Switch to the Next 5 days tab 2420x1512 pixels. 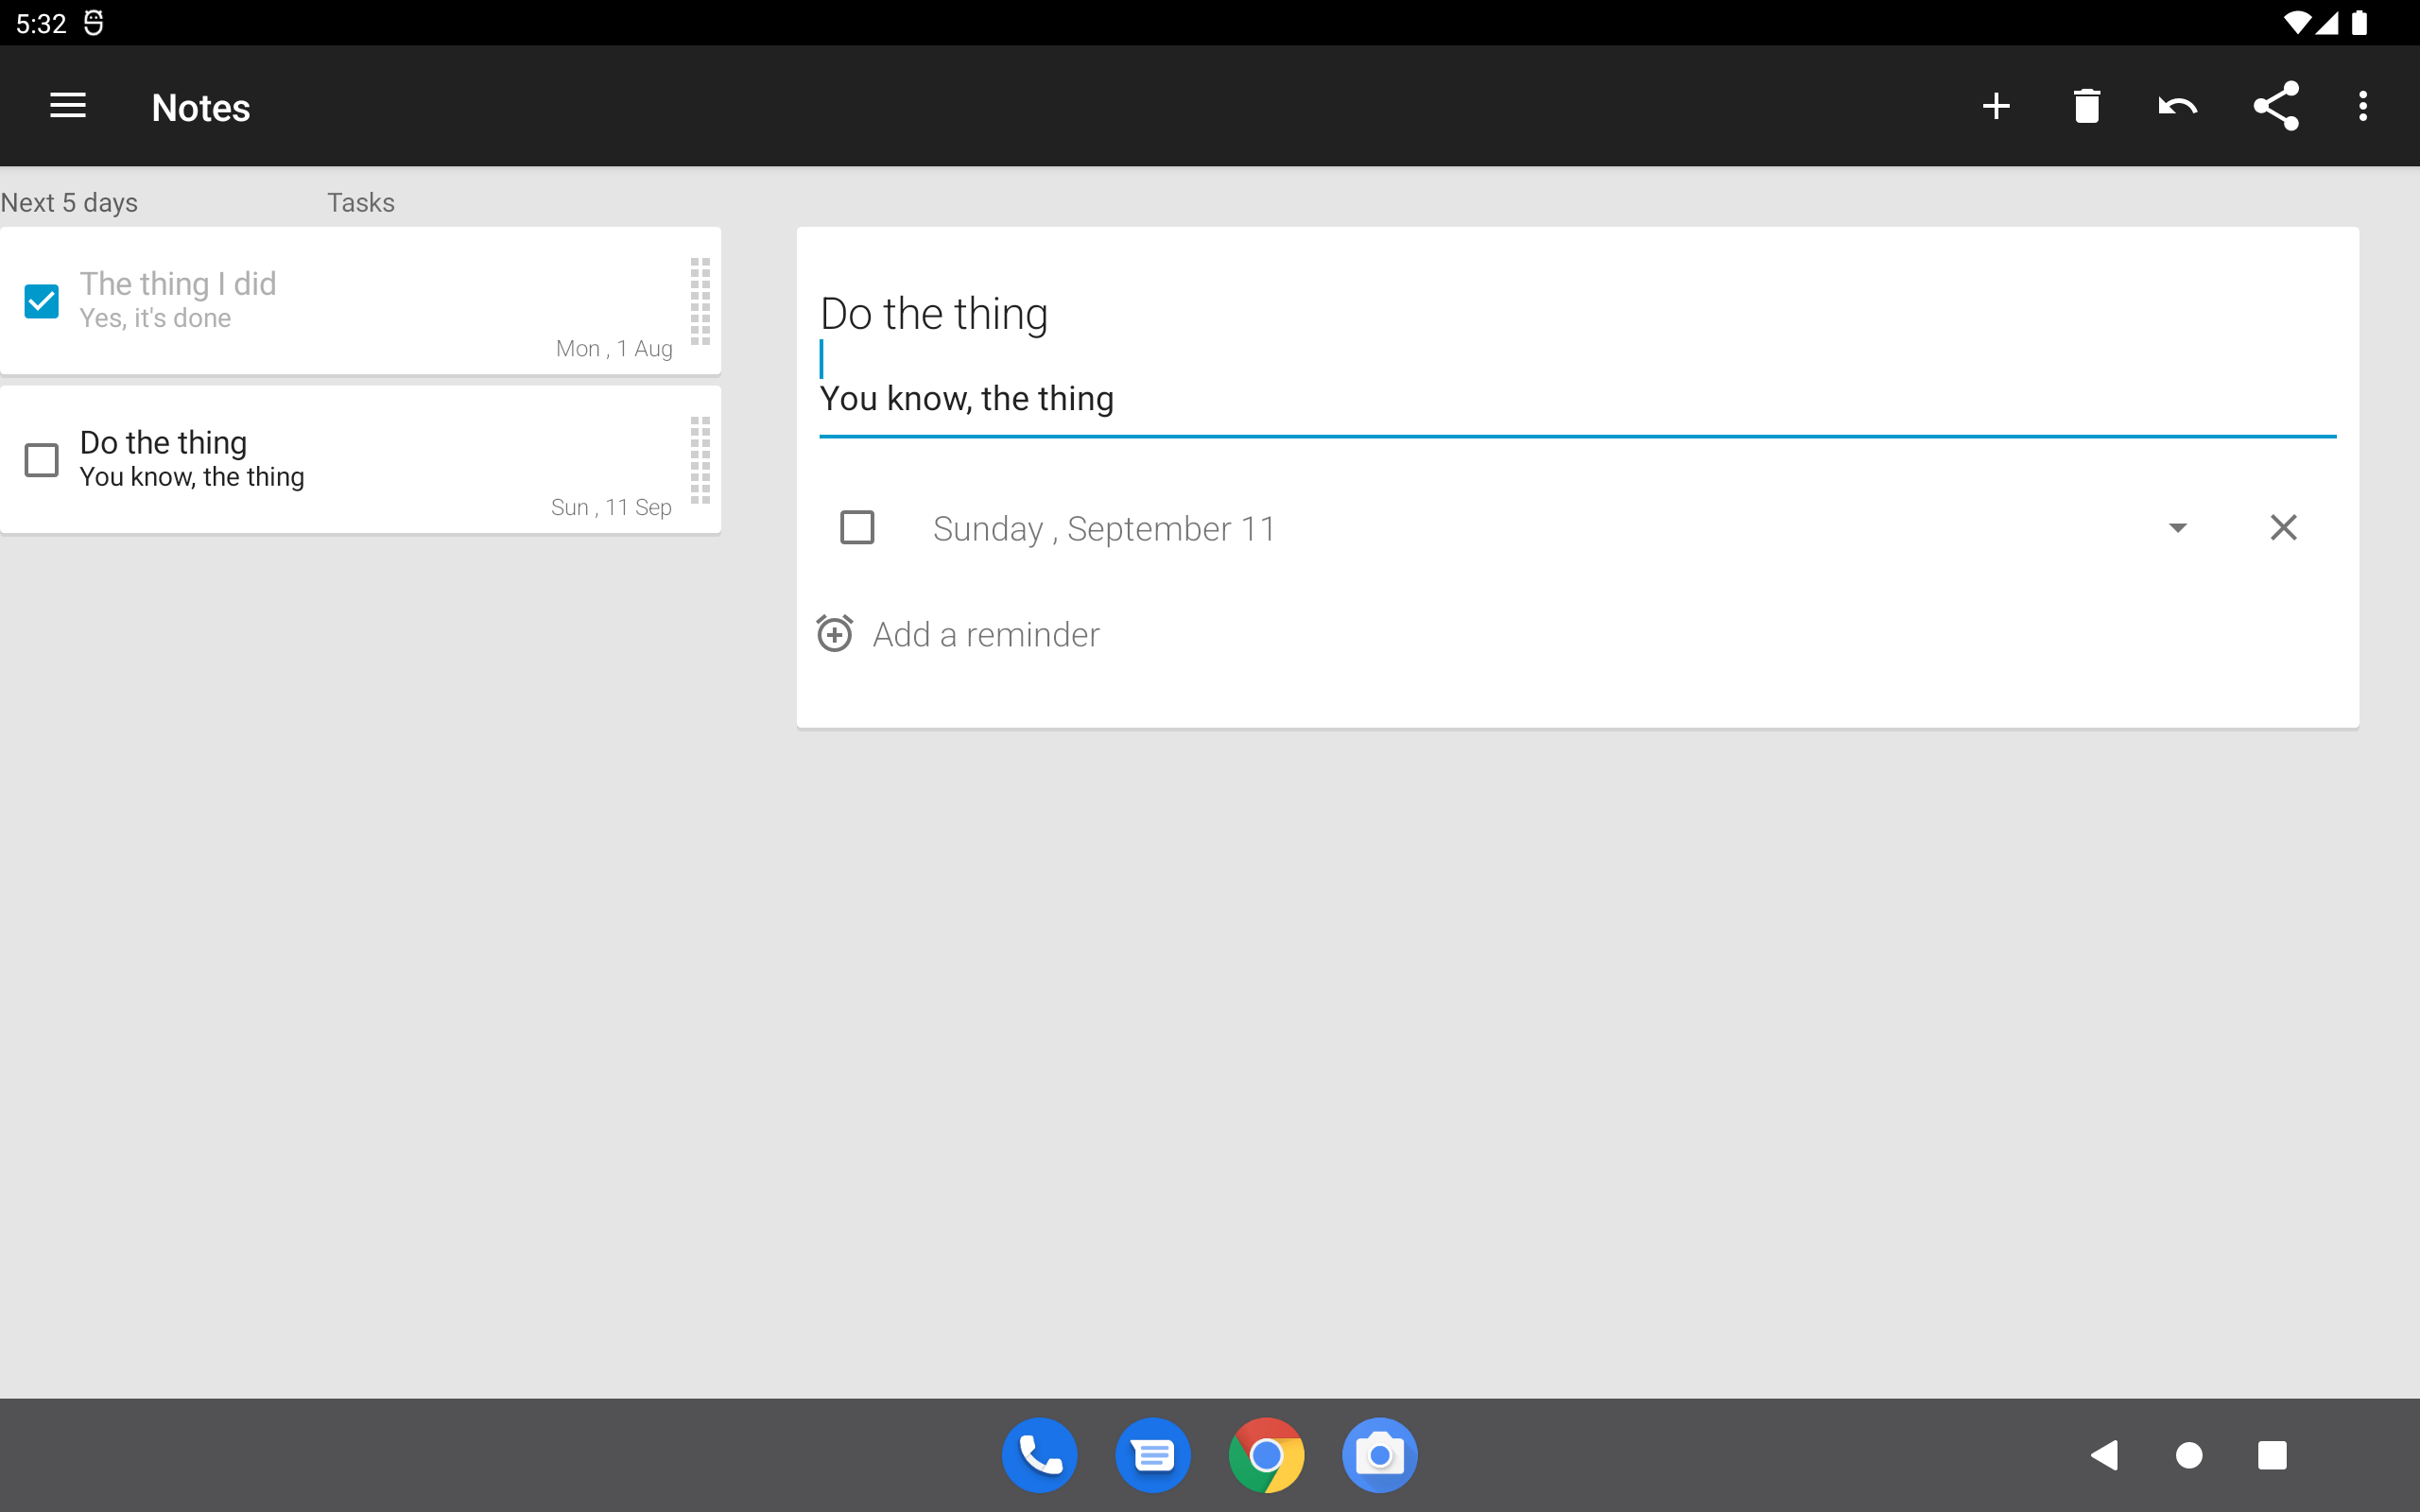70,203
